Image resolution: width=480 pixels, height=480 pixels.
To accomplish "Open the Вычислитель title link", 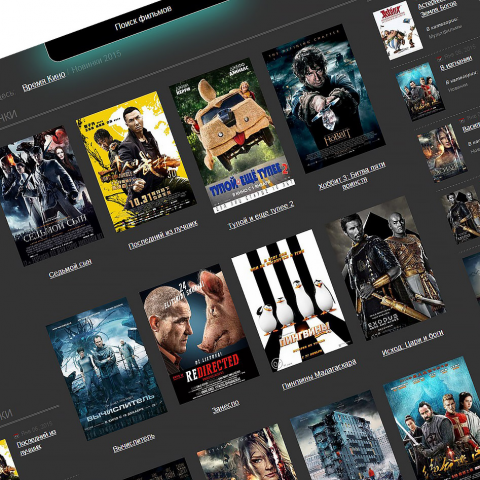I will pyautogui.click(x=134, y=443).
